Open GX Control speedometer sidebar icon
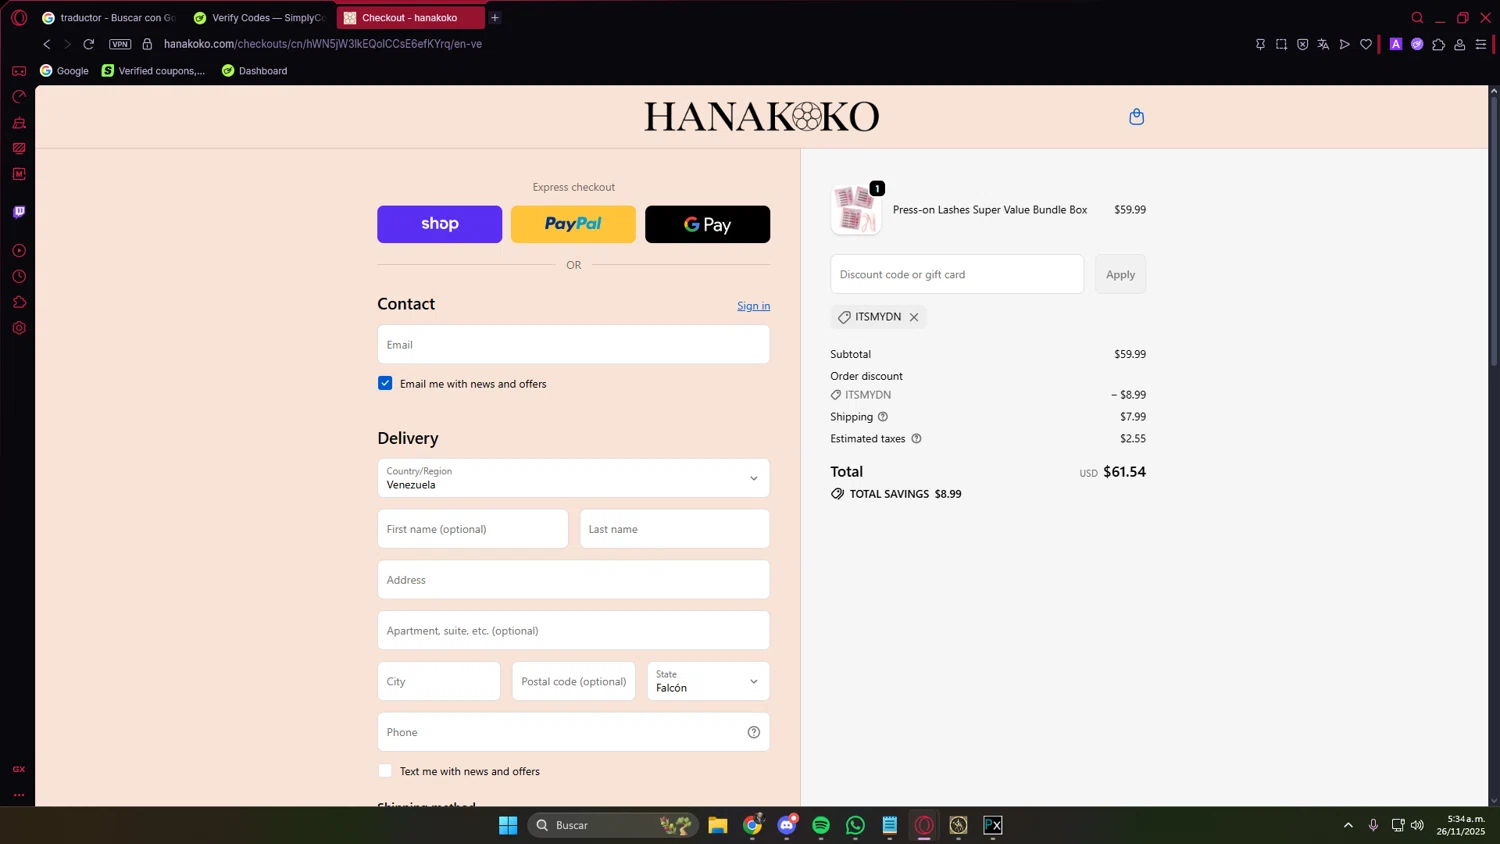 [19, 97]
